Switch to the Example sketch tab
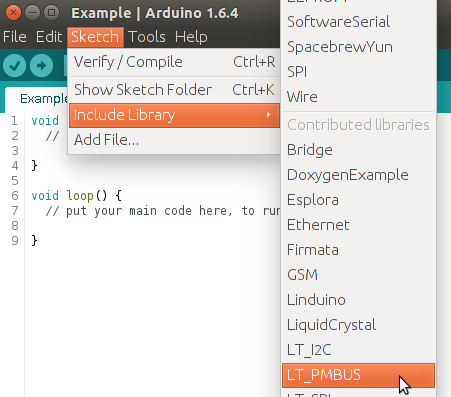The width and height of the screenshot is (451, 397). pos(37,99)
